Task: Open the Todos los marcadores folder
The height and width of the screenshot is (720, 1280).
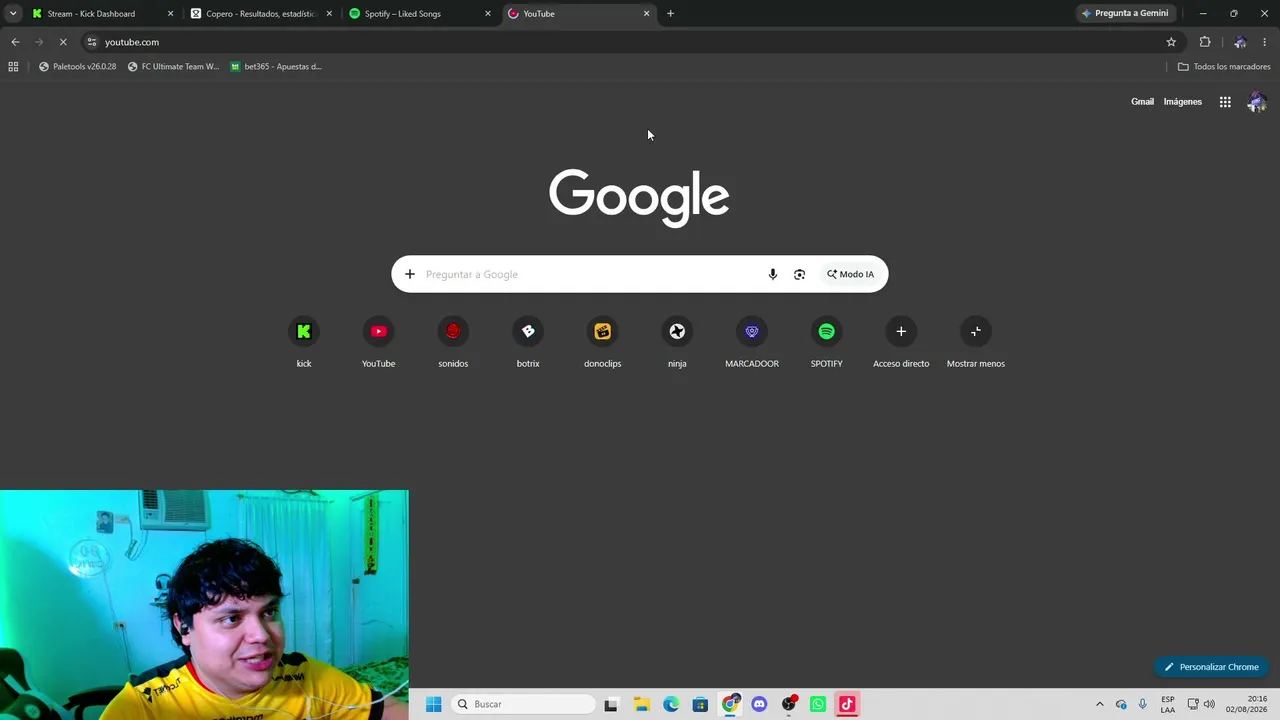Action: click(1224, 67)
